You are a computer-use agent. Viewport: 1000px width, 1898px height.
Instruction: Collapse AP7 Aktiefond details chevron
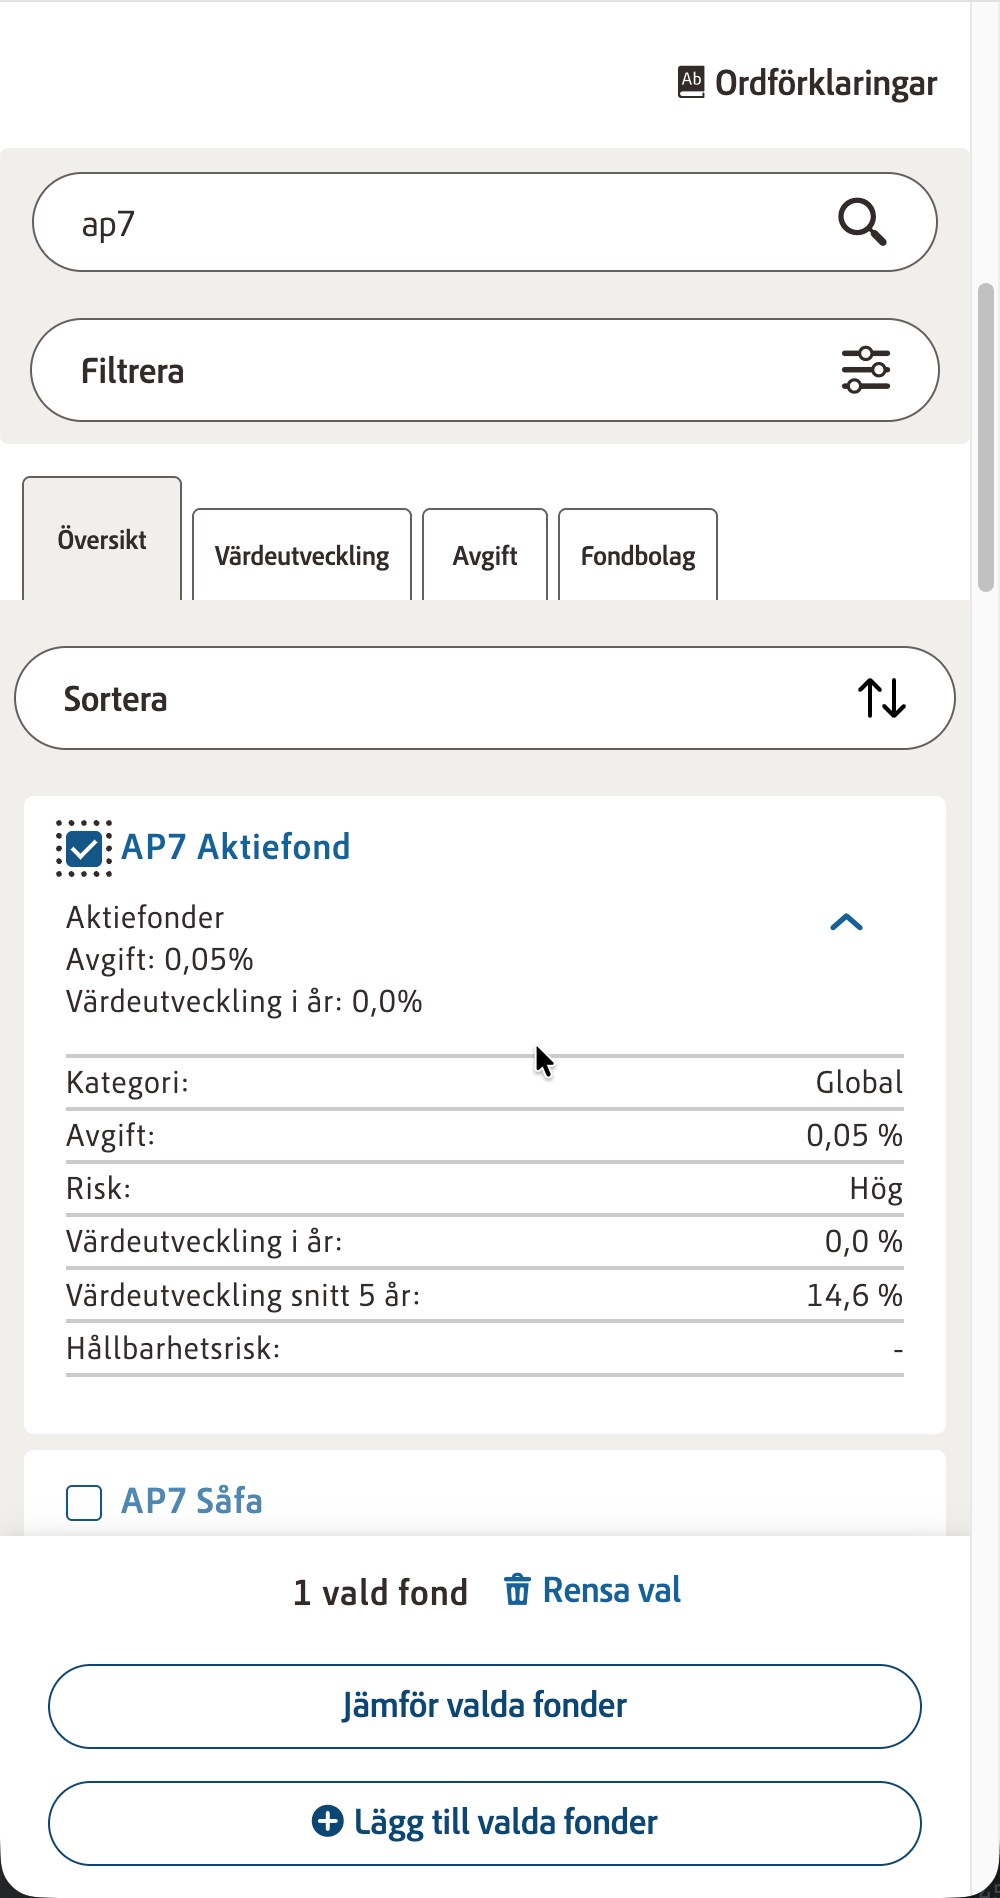click(846, 922)
